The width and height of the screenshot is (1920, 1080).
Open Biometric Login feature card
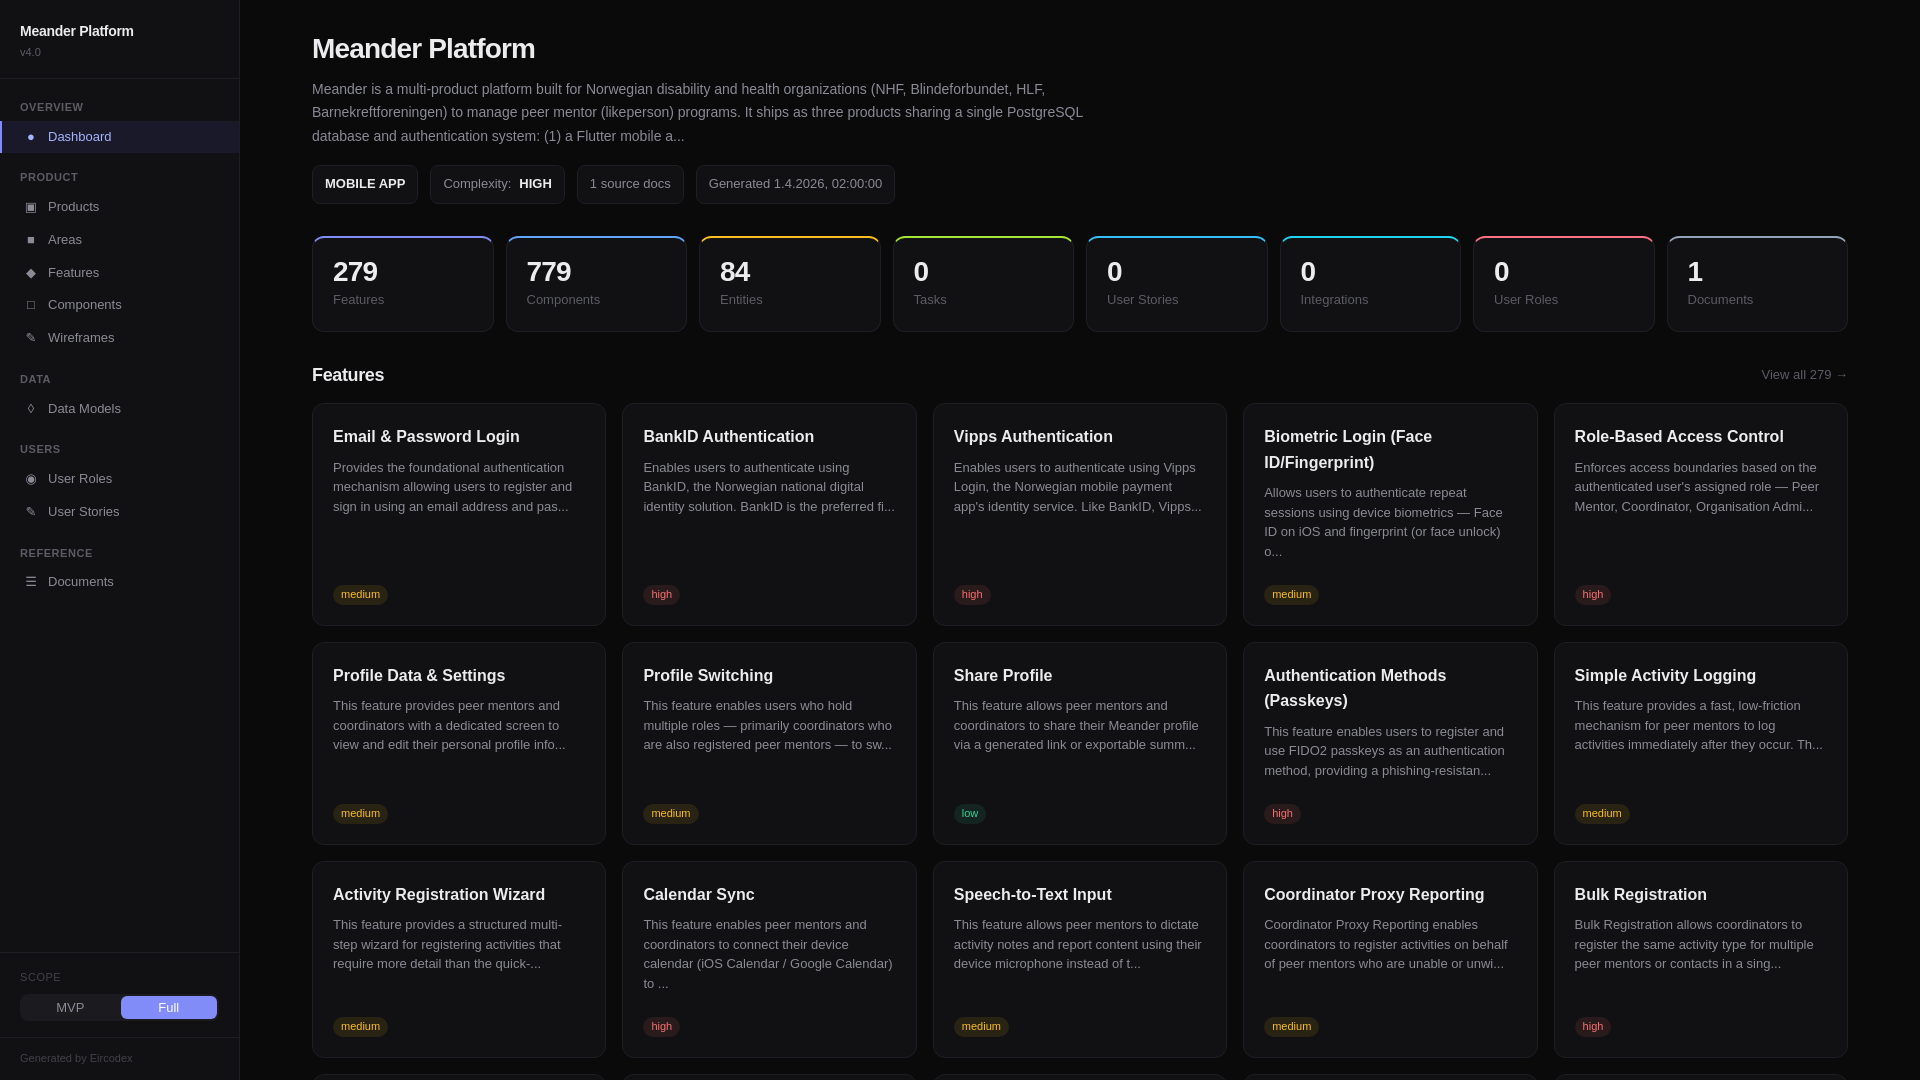click(1390, 514)
